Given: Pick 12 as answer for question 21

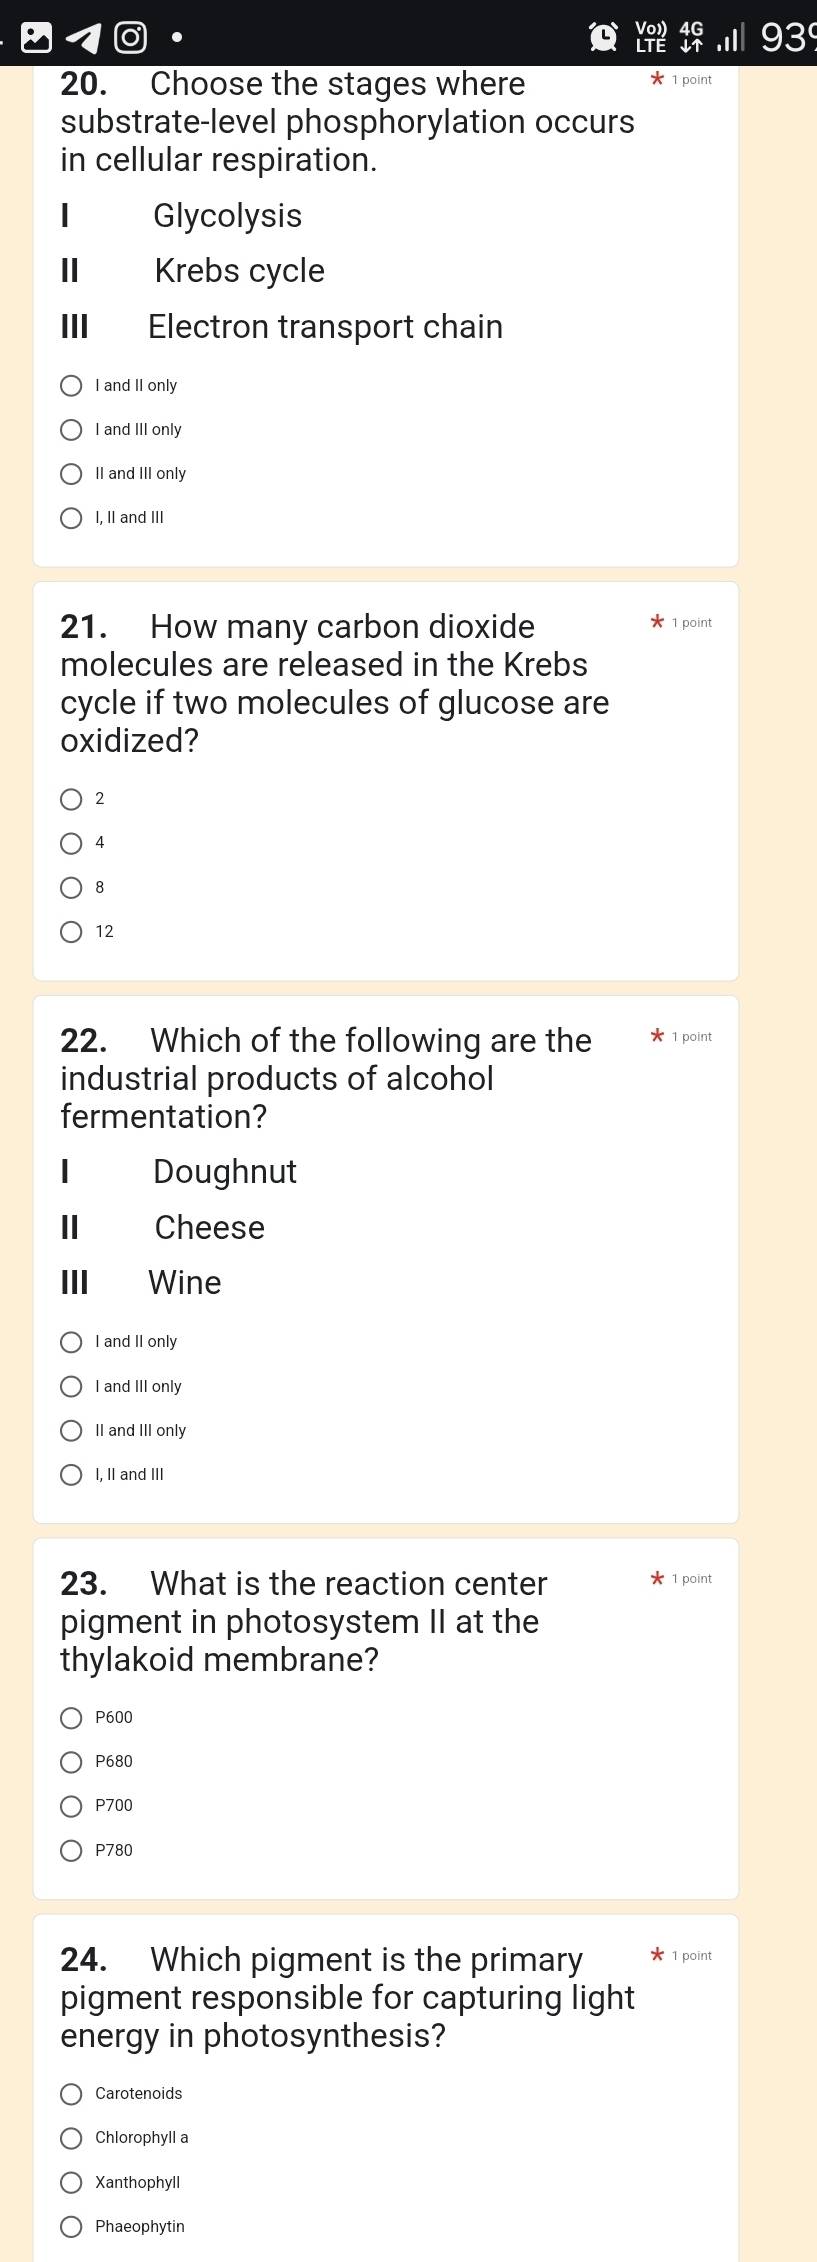Looking at the screenshot, I should point(72,932).
